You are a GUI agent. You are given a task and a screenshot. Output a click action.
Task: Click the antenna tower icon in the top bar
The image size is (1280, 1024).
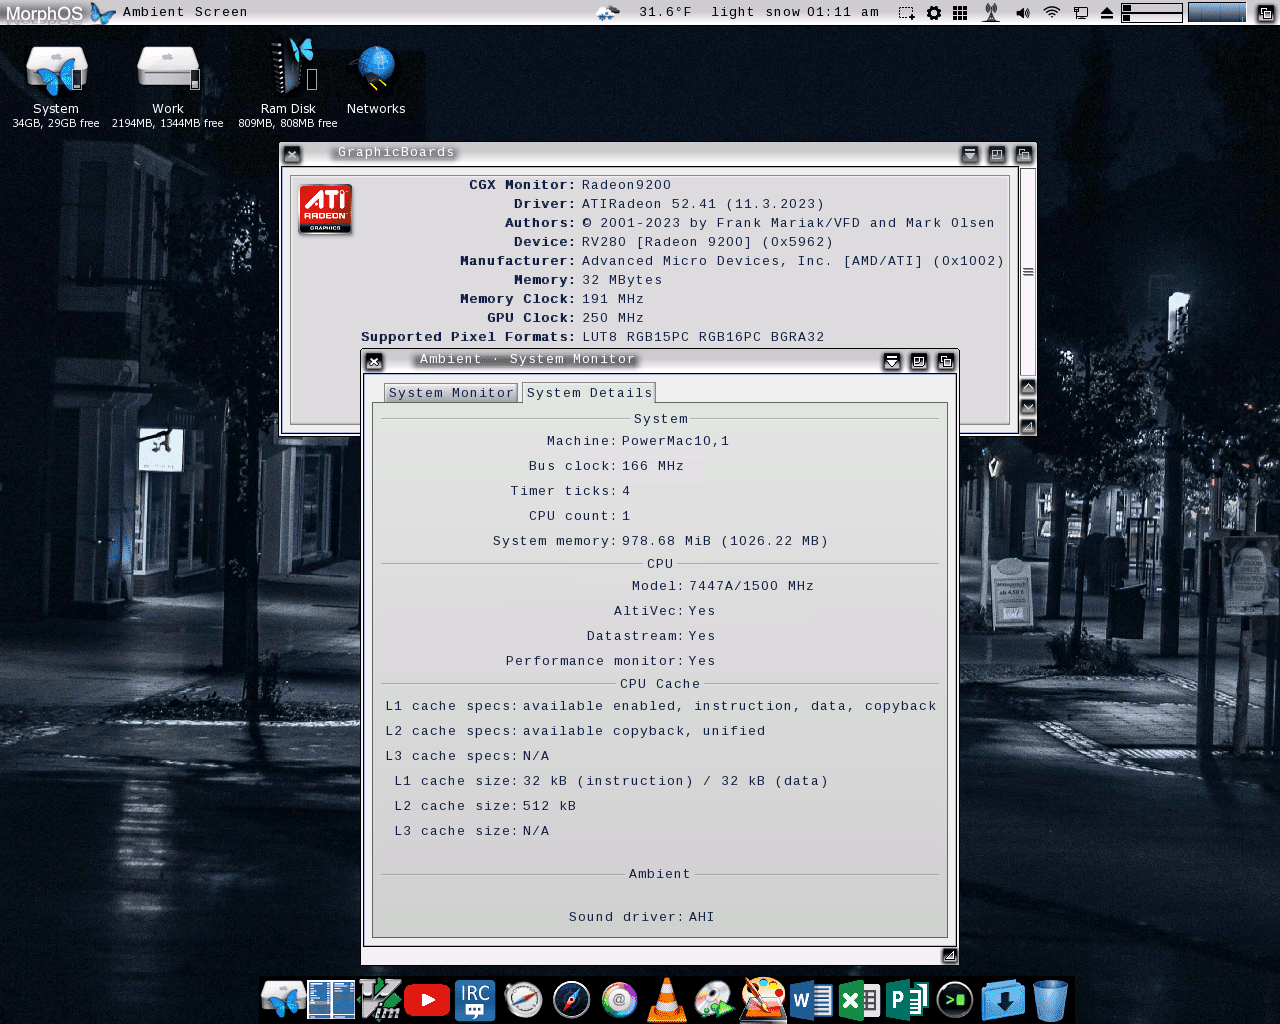click(x=991, y=12)
